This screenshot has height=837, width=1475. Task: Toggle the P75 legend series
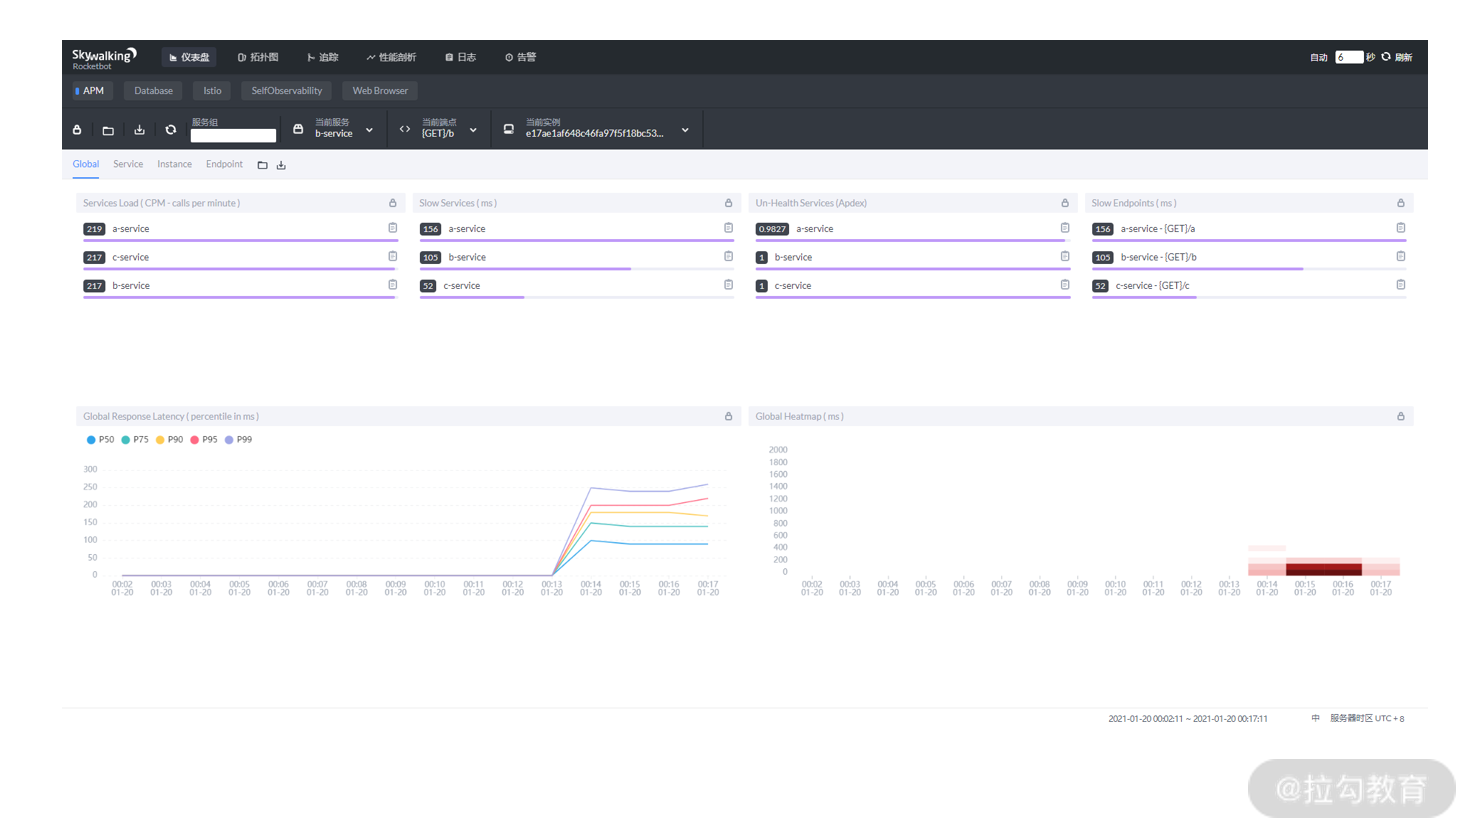click(x=135, y=440)
